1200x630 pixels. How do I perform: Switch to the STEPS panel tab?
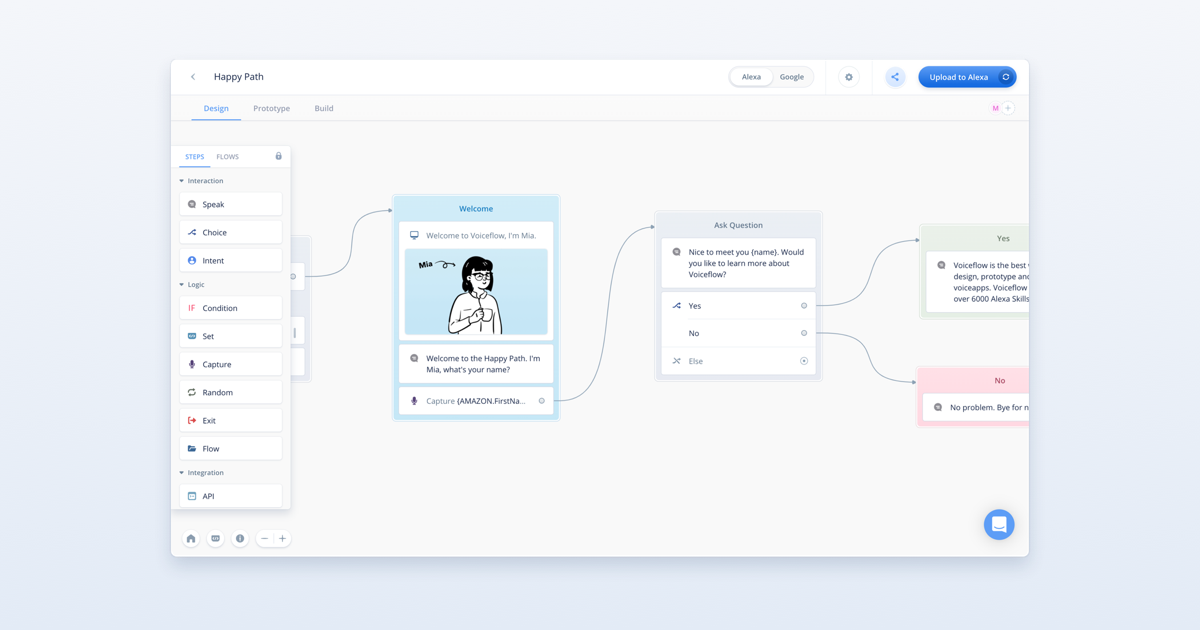pos(195,157)
